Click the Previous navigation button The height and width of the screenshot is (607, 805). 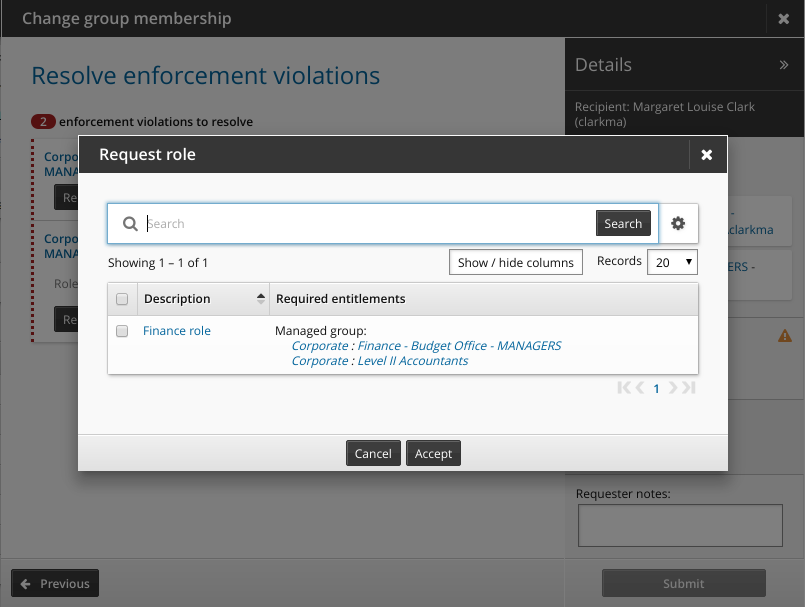click(x=54, y=583)
